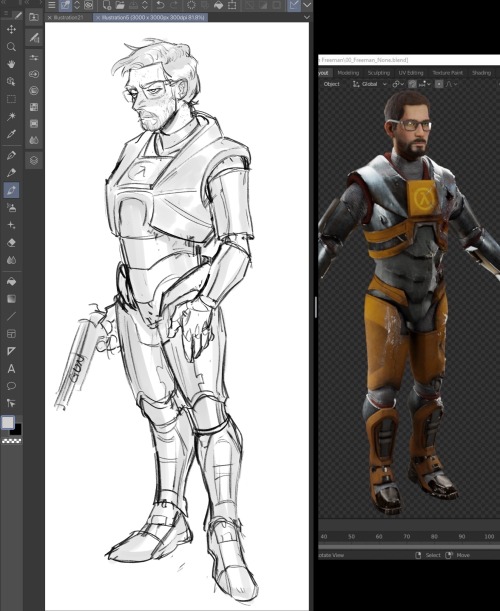Toggle Blender snapping magnet button
The height and width of the screenshot is (611, 500).
click(412, 84)
